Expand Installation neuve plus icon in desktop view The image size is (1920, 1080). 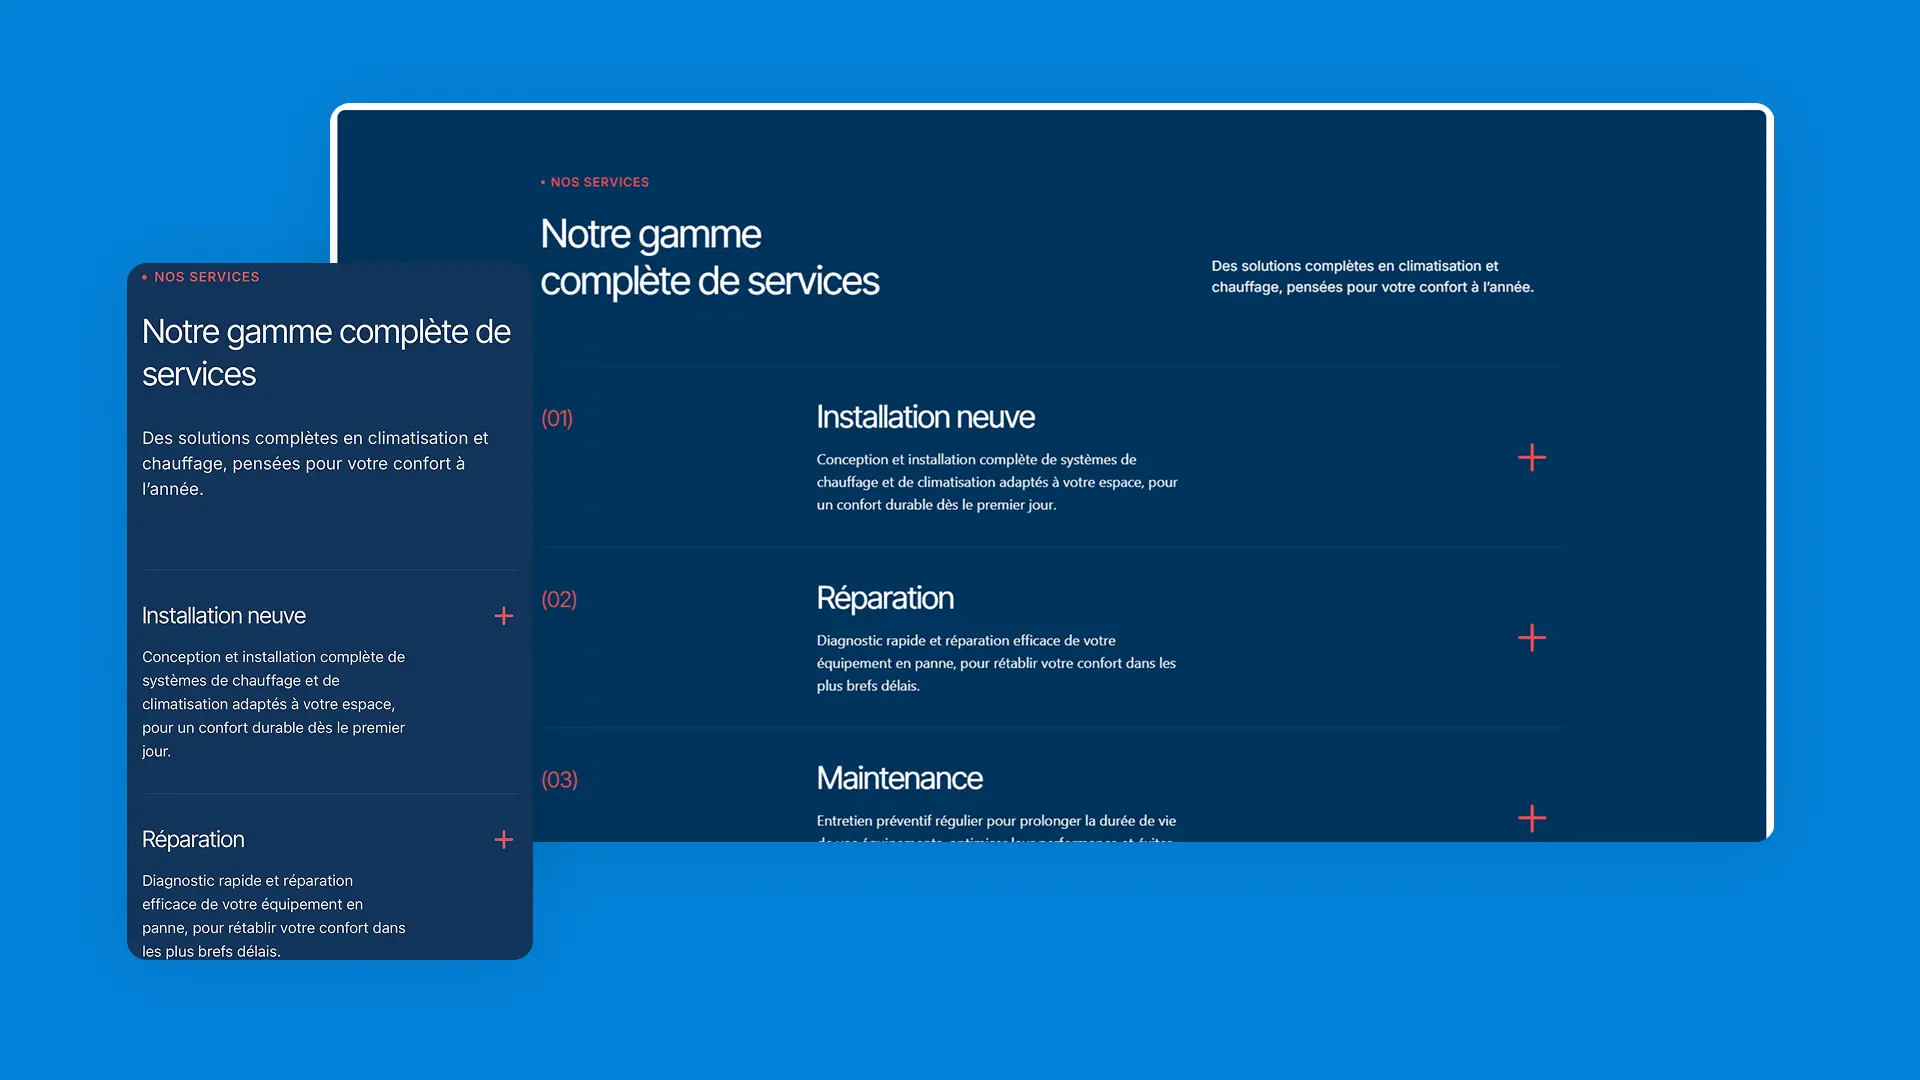(x=1531, y=458)
